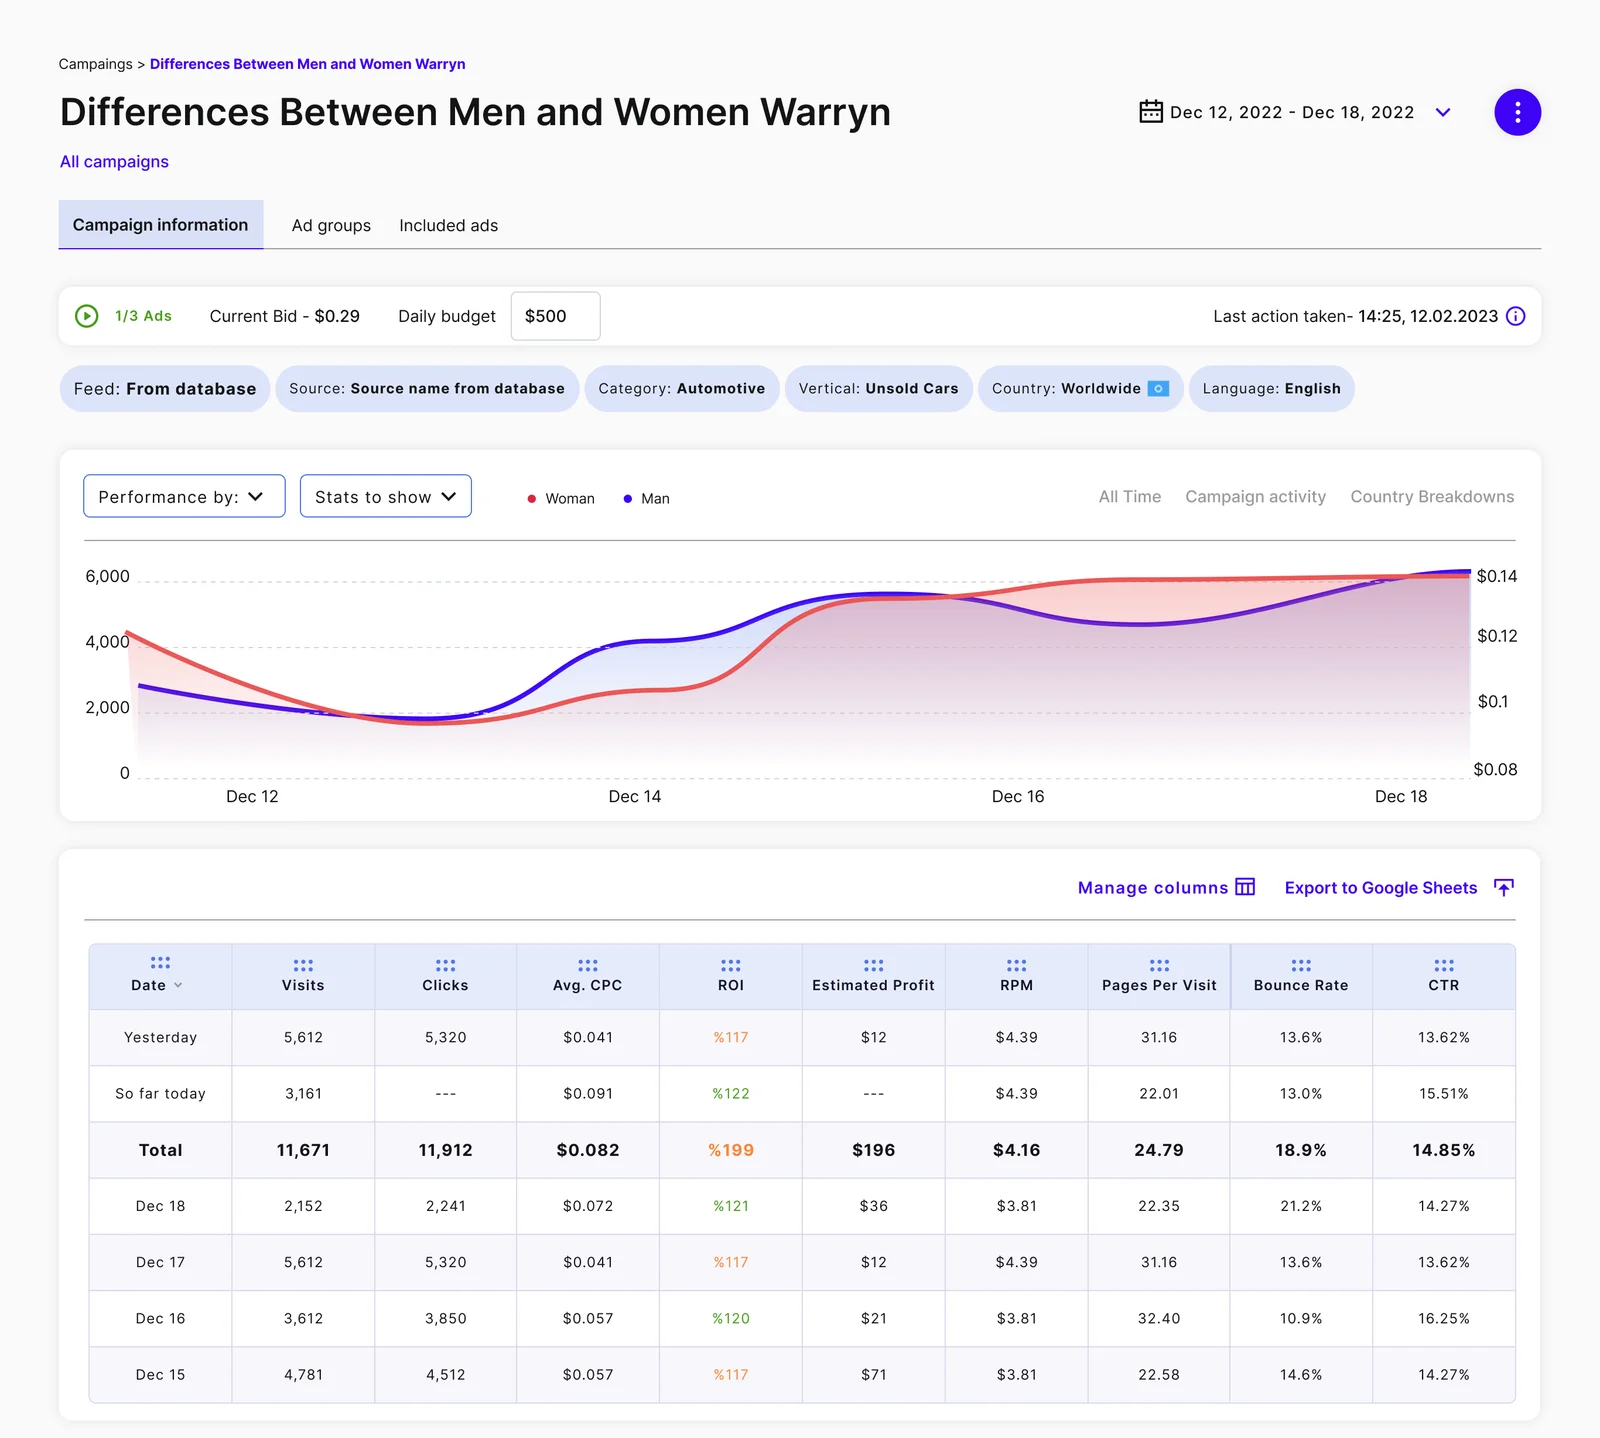
Task: Click the Manage columns table icon
Action: 1245,887
